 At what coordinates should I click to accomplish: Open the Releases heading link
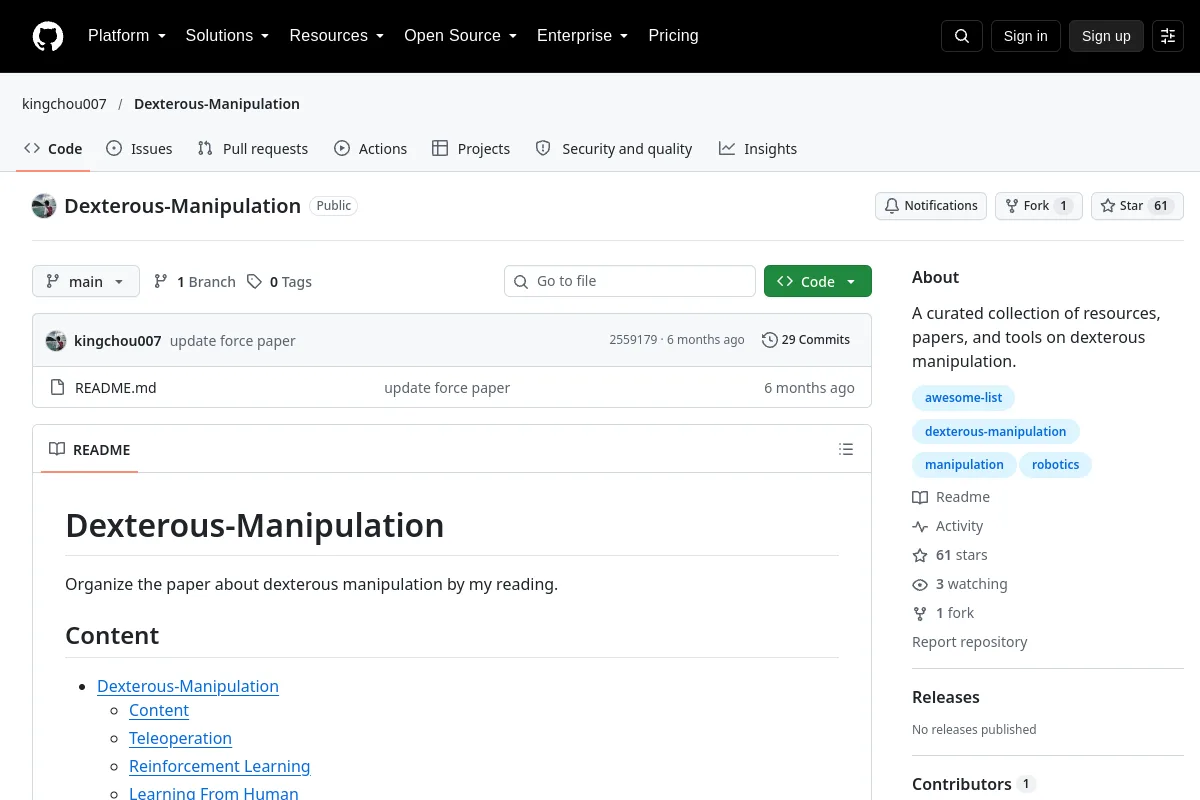[x=946, y=697]
